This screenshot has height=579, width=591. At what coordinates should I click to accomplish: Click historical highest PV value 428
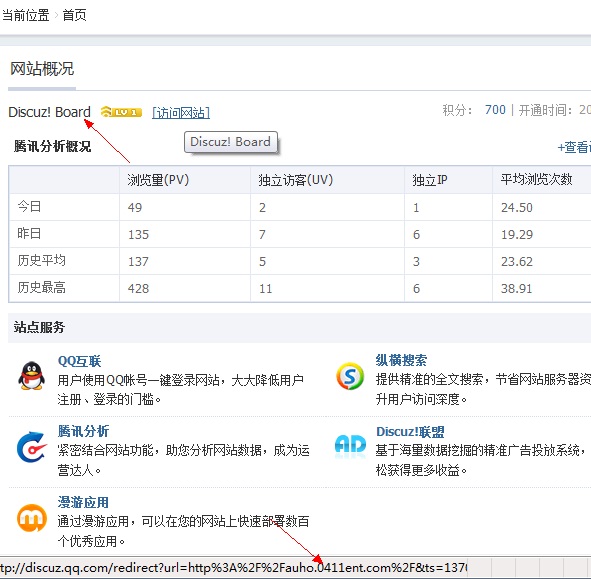[138, 289]
